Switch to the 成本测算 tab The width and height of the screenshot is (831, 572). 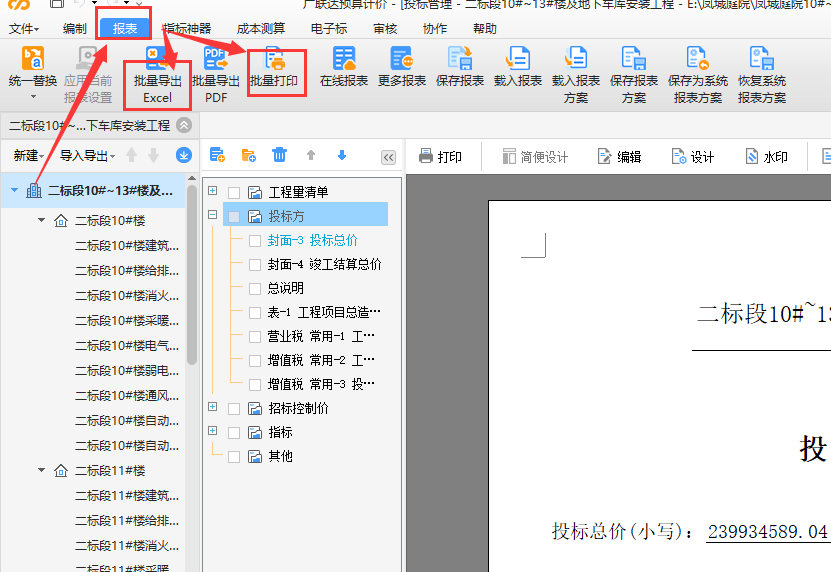[260, 29]
